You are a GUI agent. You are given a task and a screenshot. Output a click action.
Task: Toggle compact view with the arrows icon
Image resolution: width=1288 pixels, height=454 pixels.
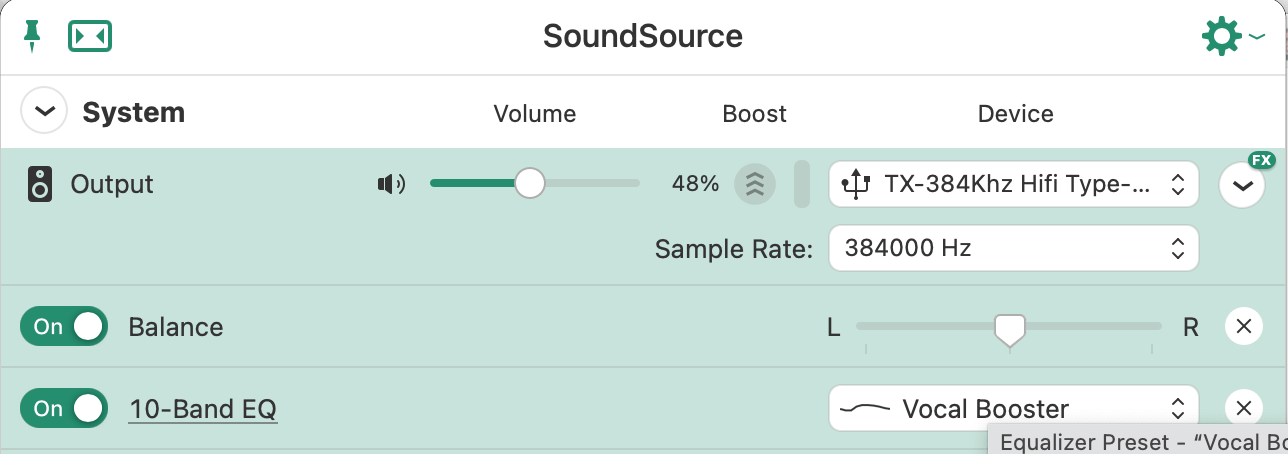pyautogui.click(x=90, y=37)
